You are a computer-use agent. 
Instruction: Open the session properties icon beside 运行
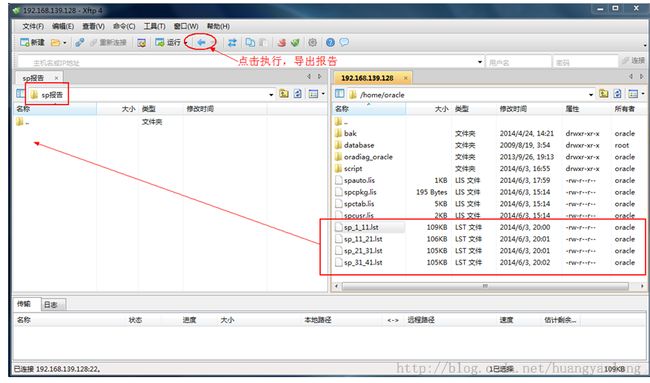141,42
